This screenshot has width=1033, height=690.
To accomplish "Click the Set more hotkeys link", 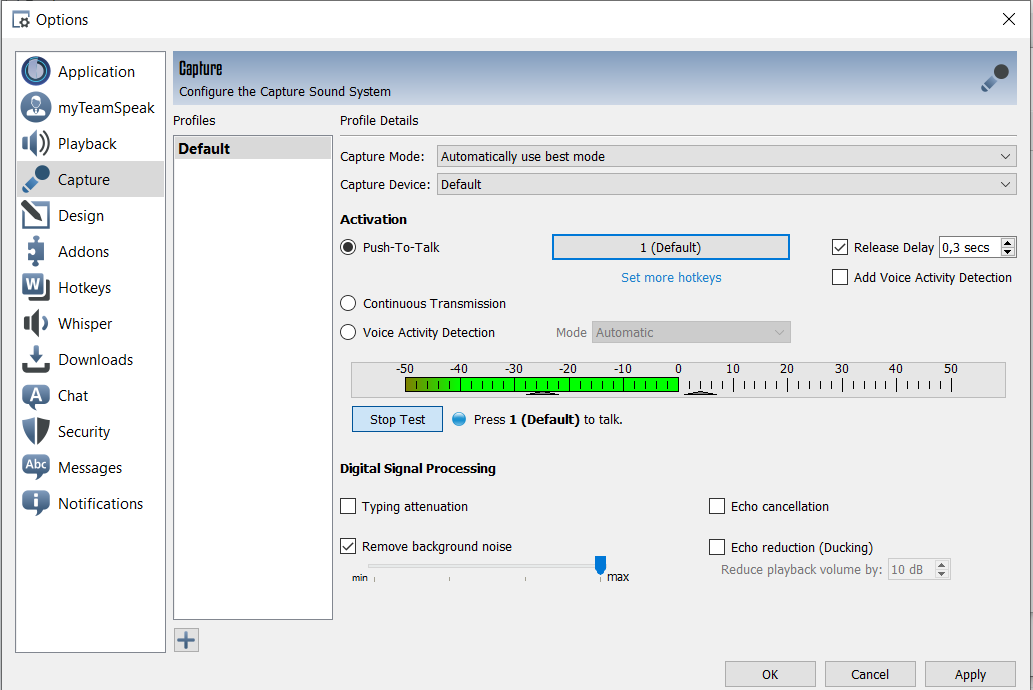I will click(671, 277).
